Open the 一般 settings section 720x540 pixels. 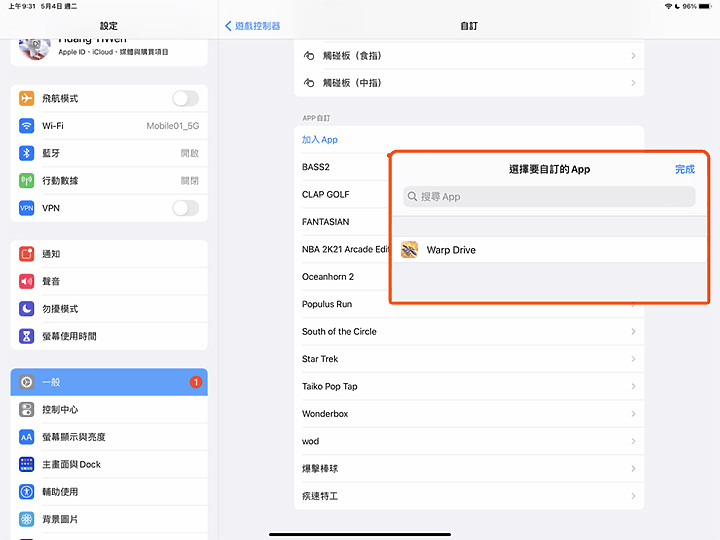pos(109,382)
